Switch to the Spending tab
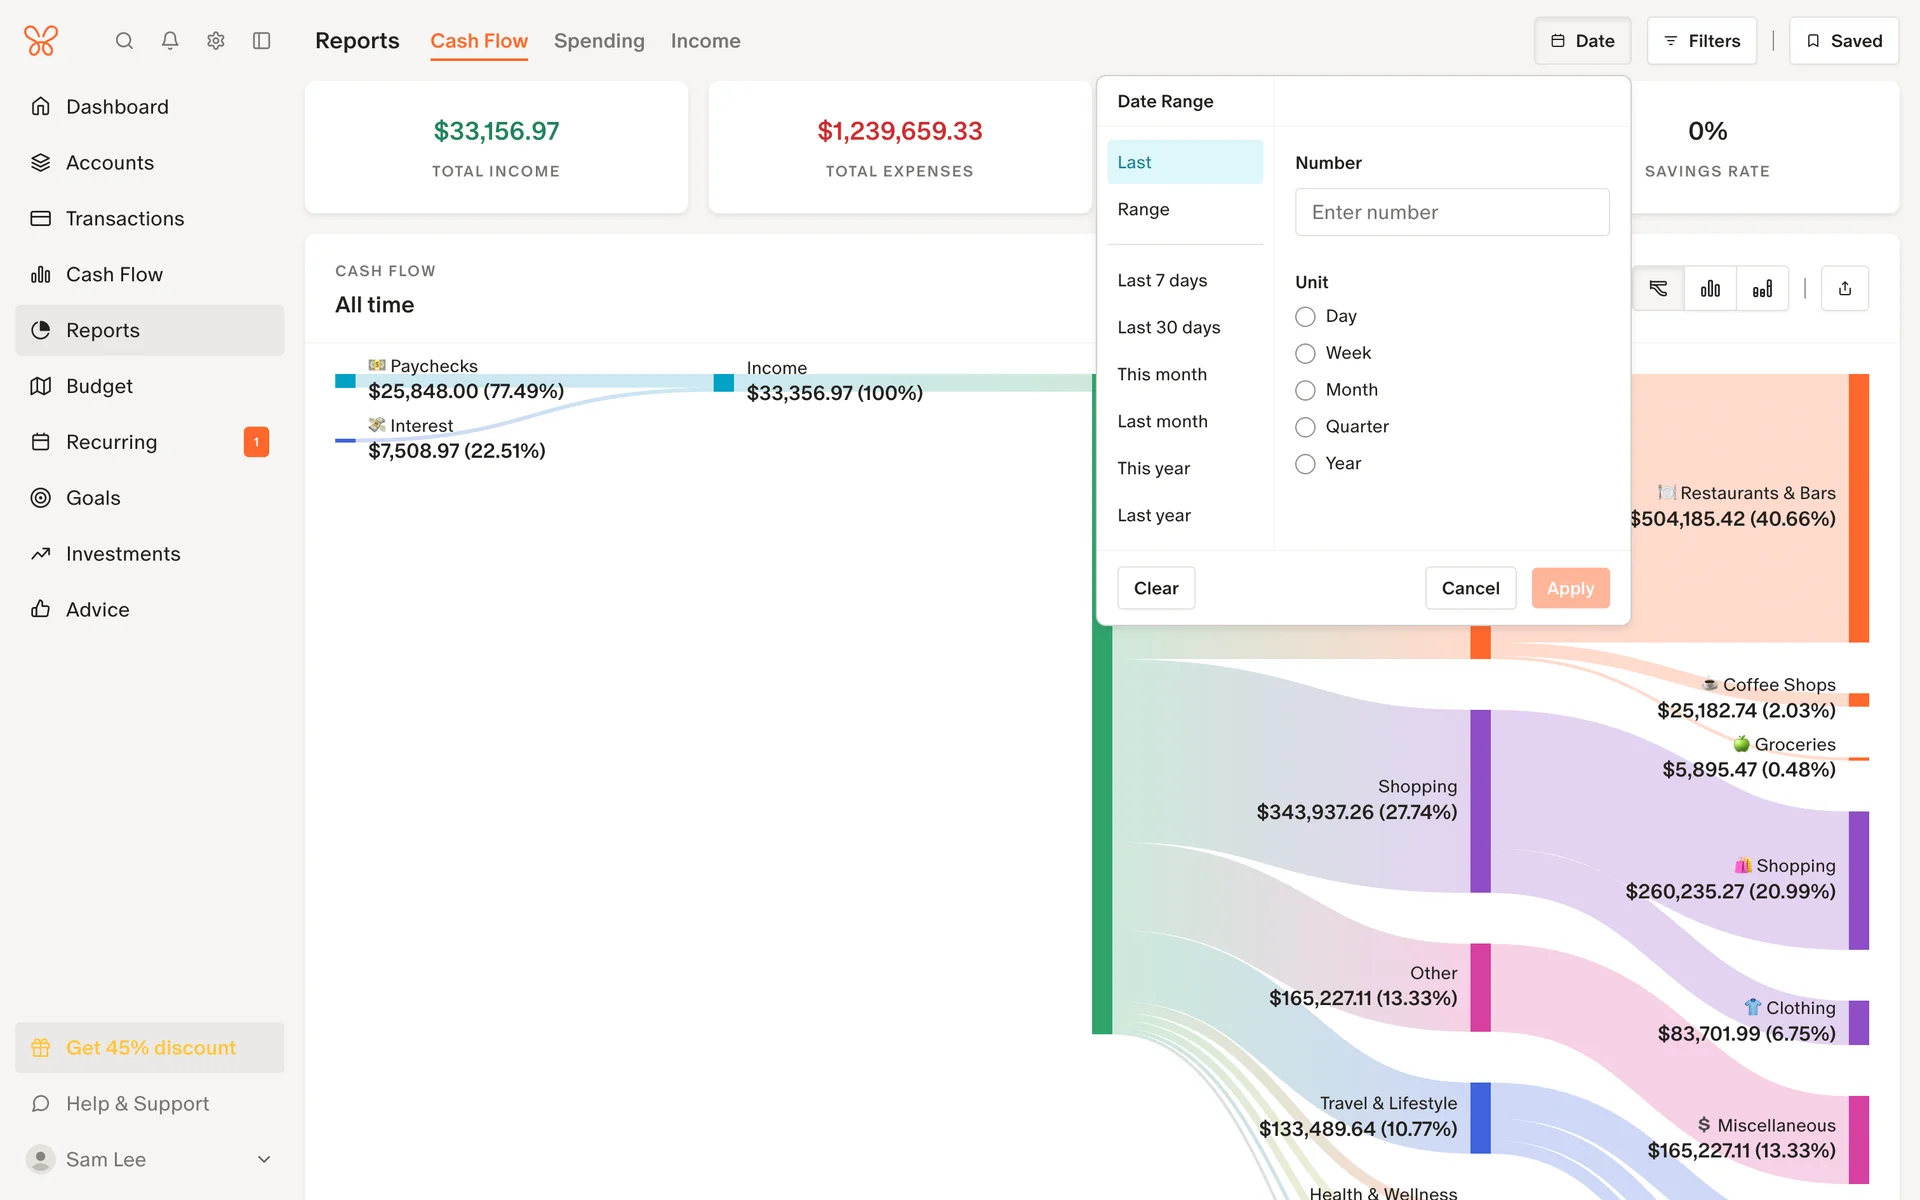Viewport: 1920px width, 1200px height. pyautogui.click(x=599, y=41)
